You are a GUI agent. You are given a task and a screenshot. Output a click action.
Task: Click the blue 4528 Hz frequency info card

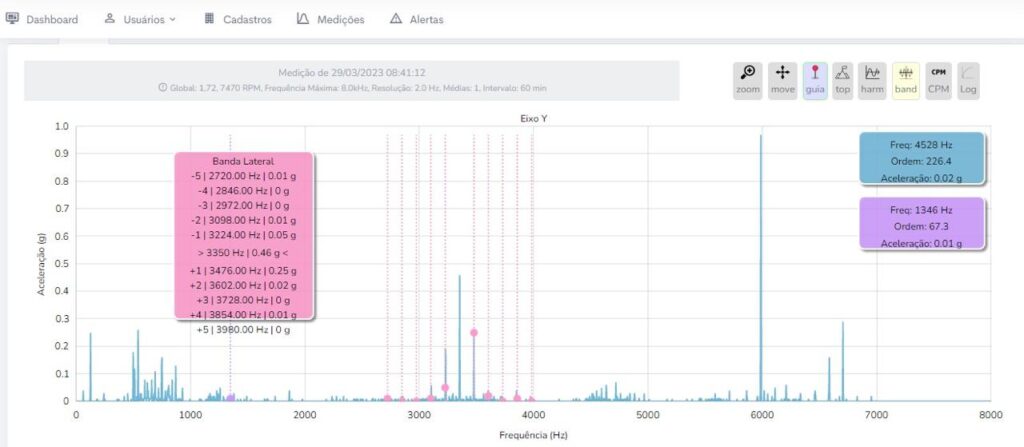coord(920,158)
